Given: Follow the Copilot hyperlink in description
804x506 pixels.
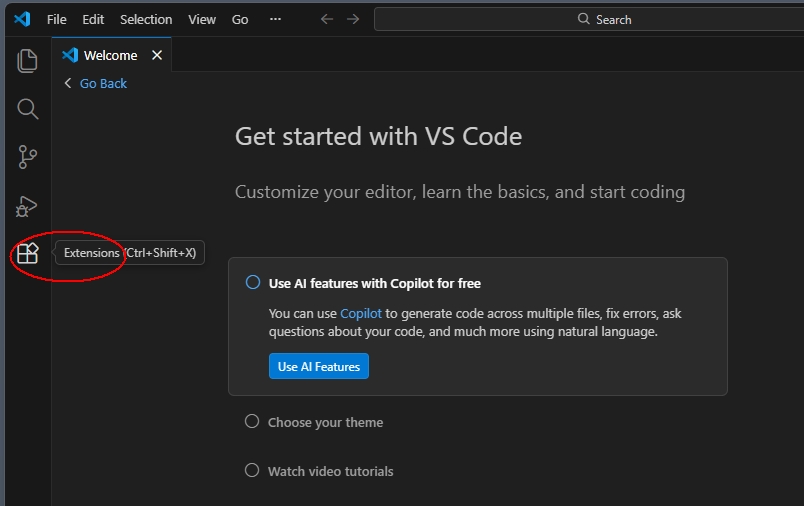Looking at the screenshot, I should pos(360,313).
